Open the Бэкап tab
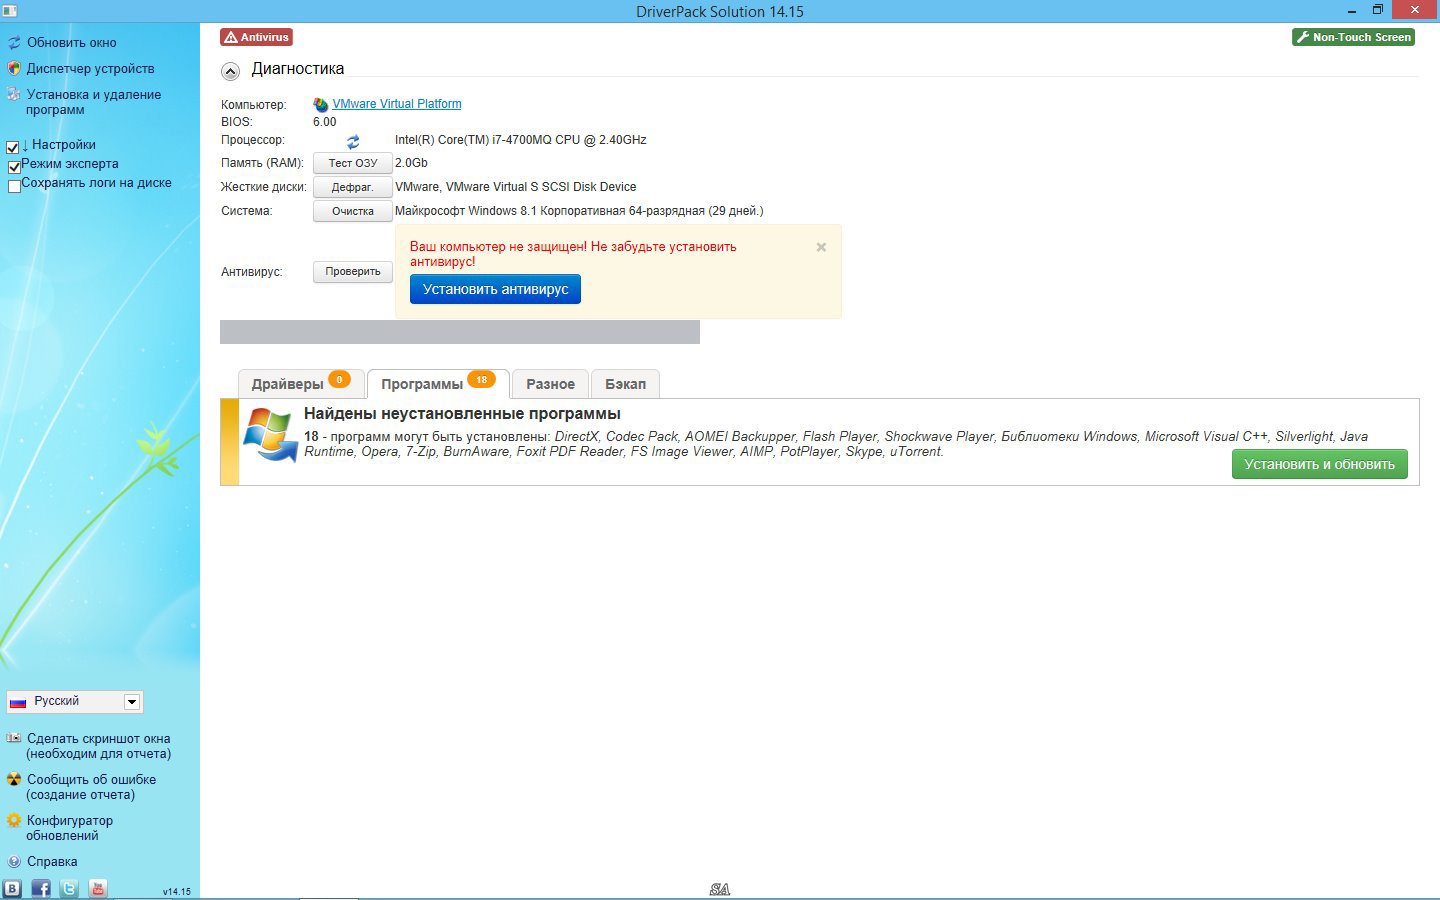 [625, 383]
